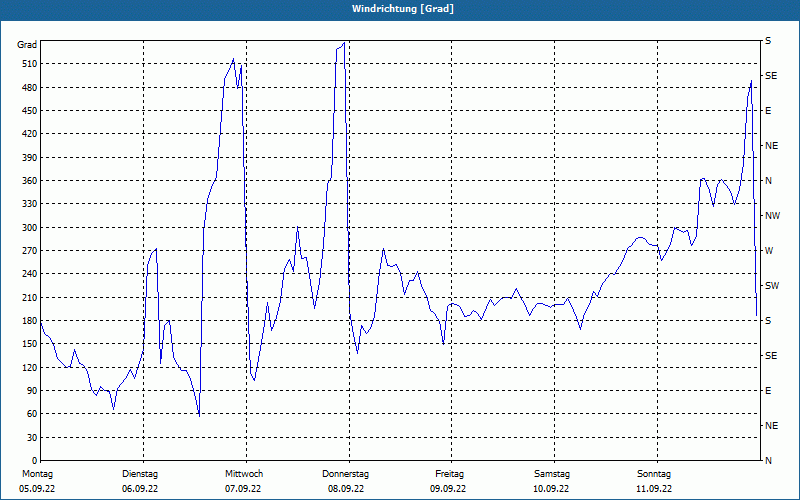This screenshot has width=800, height=500.
Task: Select the 330 degree axis label
Action: click(x=31, y=204)
